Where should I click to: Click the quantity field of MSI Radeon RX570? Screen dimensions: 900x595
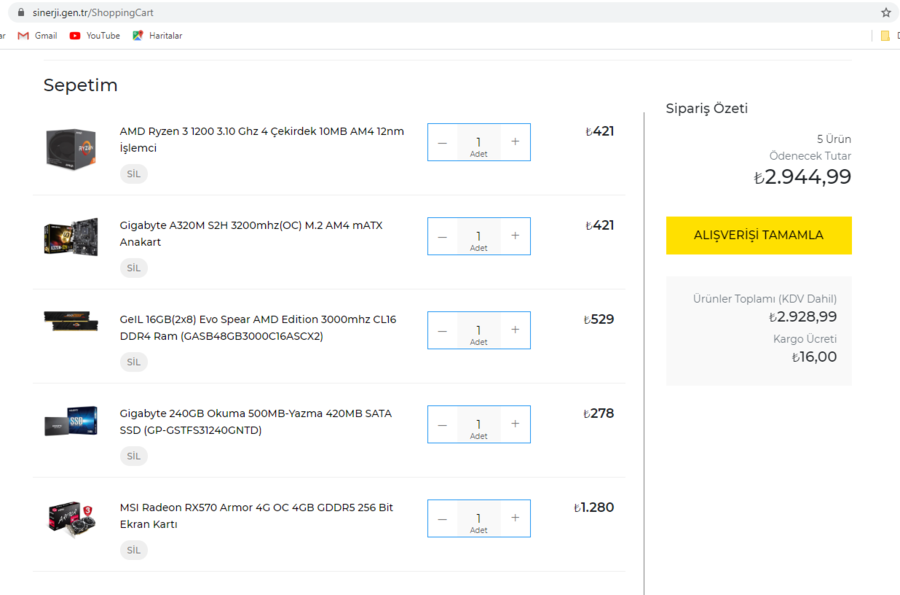(x=479, y=519)
